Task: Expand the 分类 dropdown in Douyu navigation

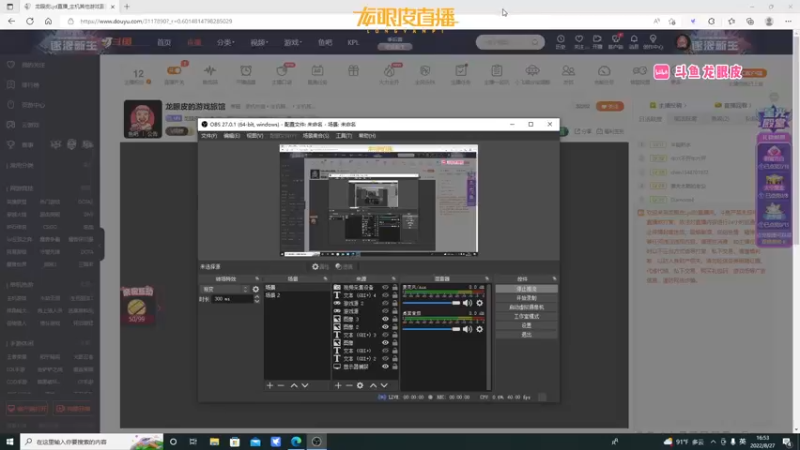Action: 226,42
